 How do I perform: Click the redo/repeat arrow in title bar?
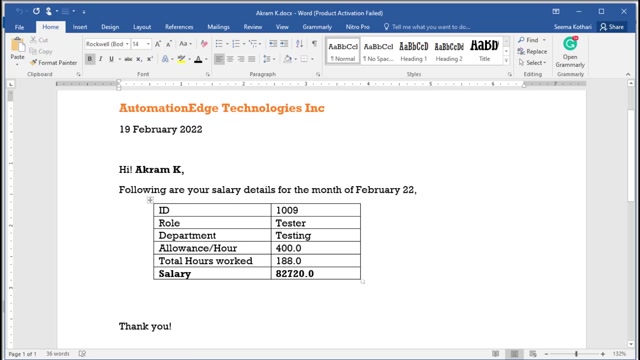[x=36, y=11]
